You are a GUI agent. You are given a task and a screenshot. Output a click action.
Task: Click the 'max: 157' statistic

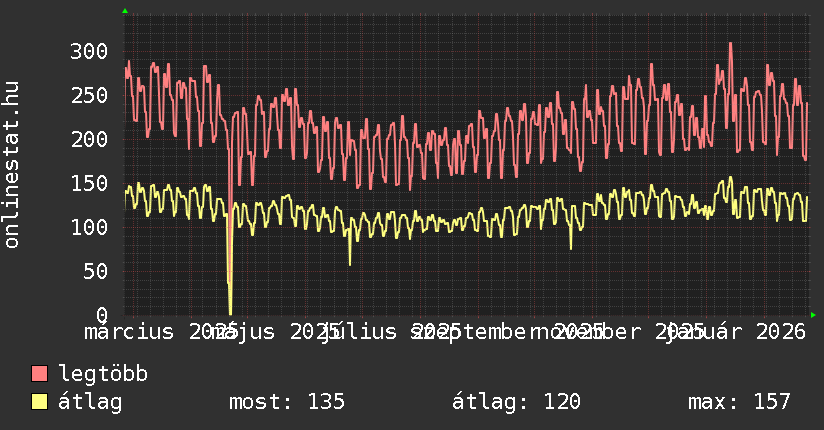pyautogui.click(x=739, y=402)
